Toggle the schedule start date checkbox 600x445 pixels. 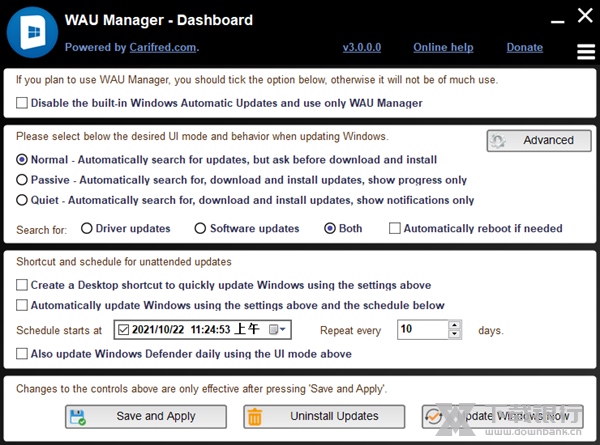tap(123, 329)
